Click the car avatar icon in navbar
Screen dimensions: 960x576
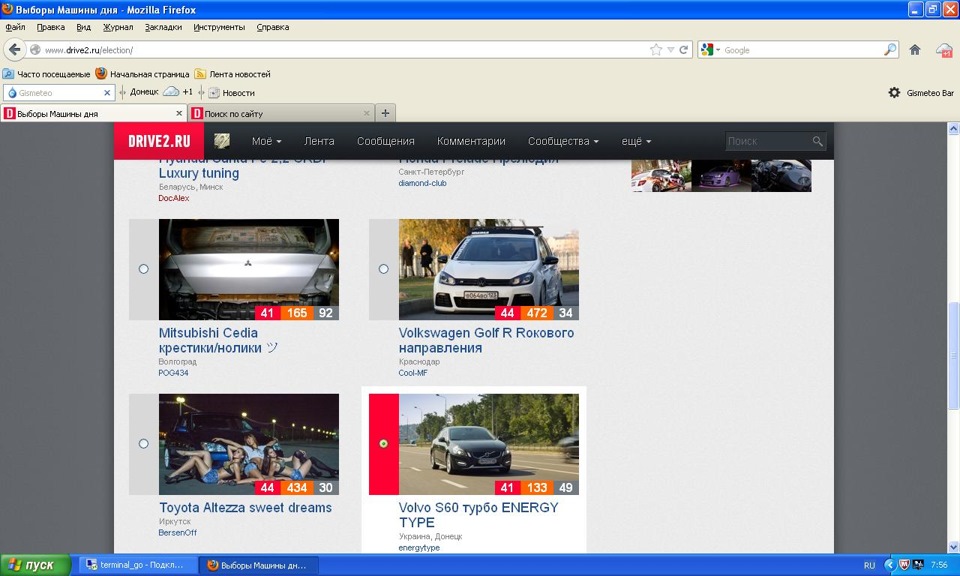(x=222, y=141)
